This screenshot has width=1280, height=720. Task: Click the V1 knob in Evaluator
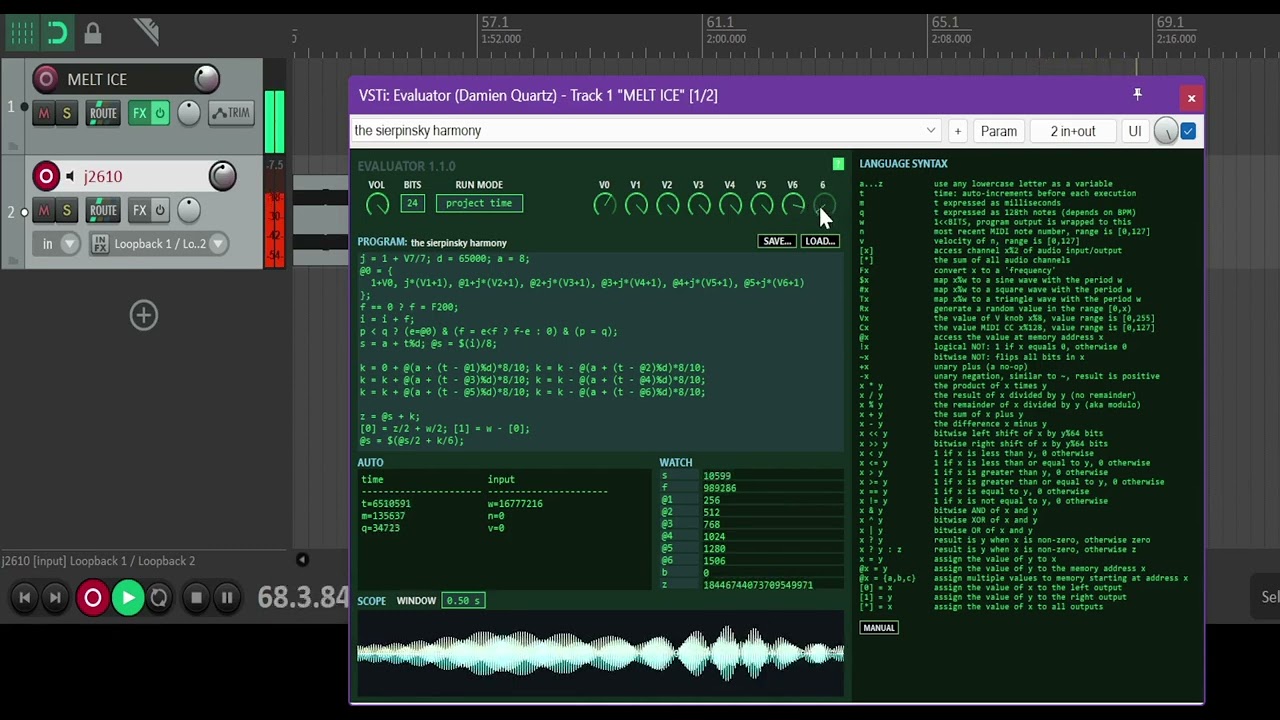635,205
